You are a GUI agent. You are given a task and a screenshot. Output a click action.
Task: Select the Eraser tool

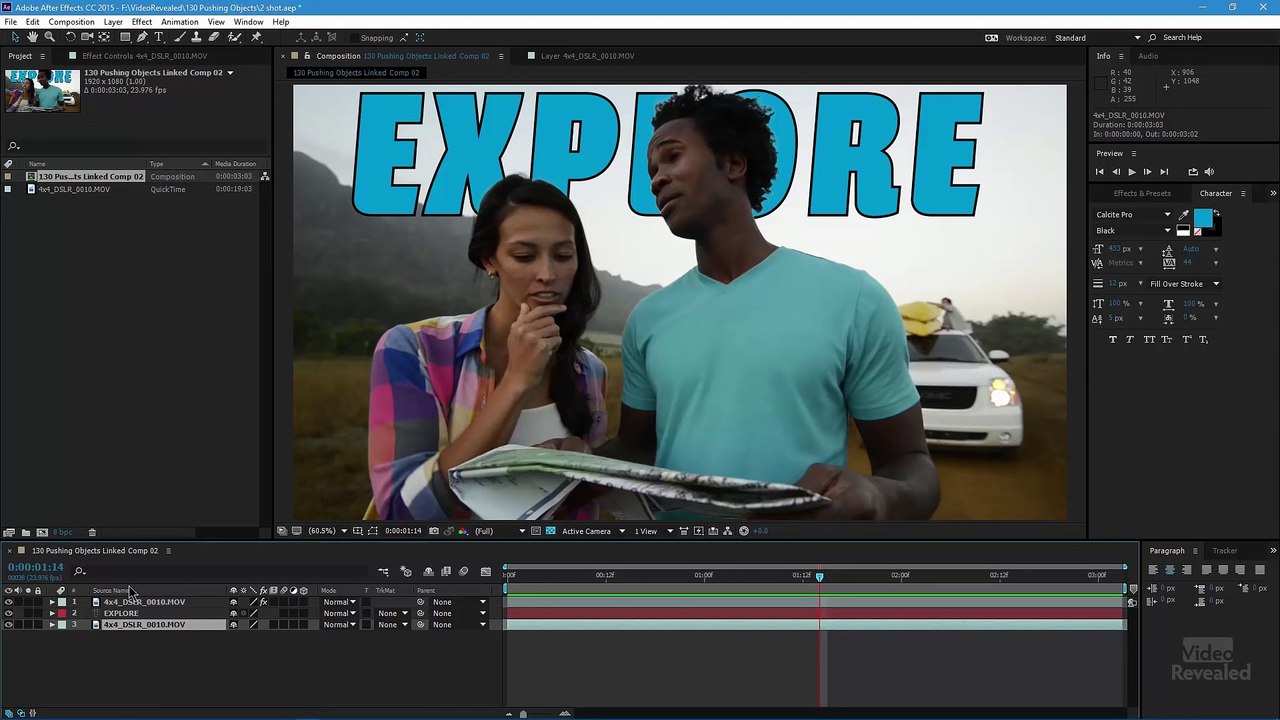click(213, 37)
